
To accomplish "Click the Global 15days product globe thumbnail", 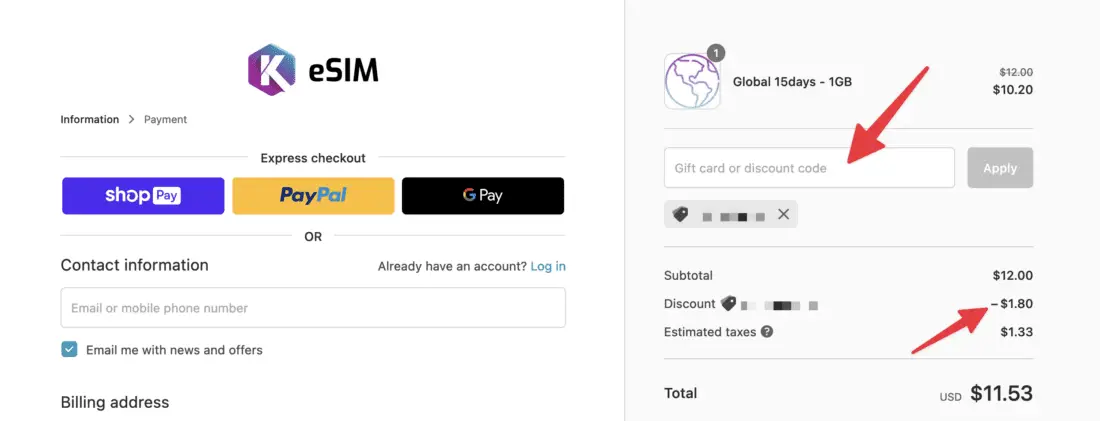I will 692,82.
